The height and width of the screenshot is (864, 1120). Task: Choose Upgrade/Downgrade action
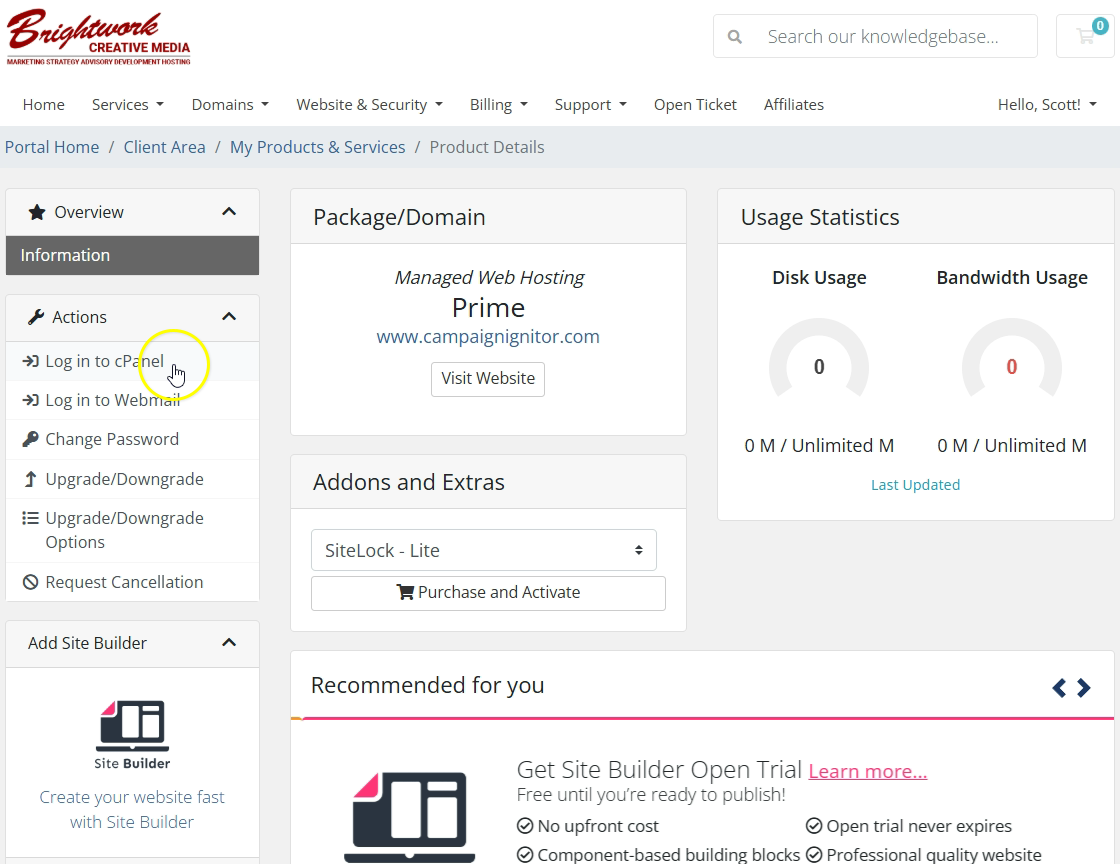click(132, 479)
